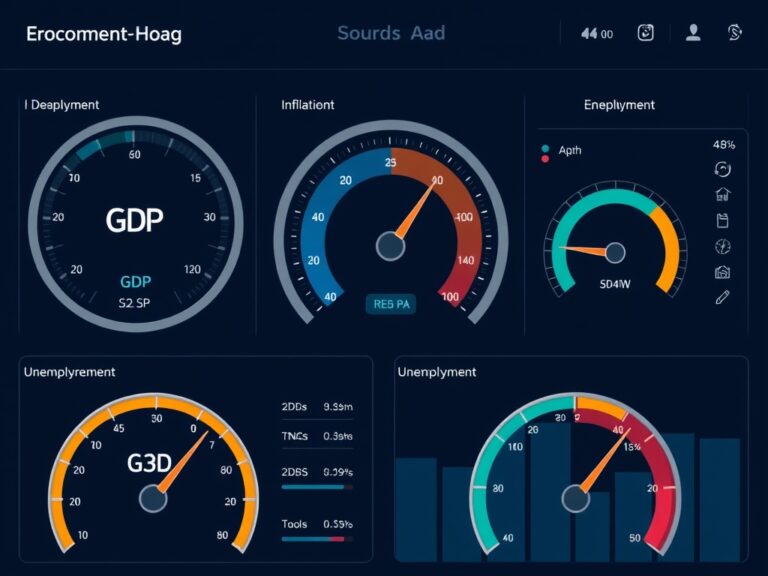768x576 pixels.
Task: Click the compass globe icon in sidebar
Action: point(722,246)
